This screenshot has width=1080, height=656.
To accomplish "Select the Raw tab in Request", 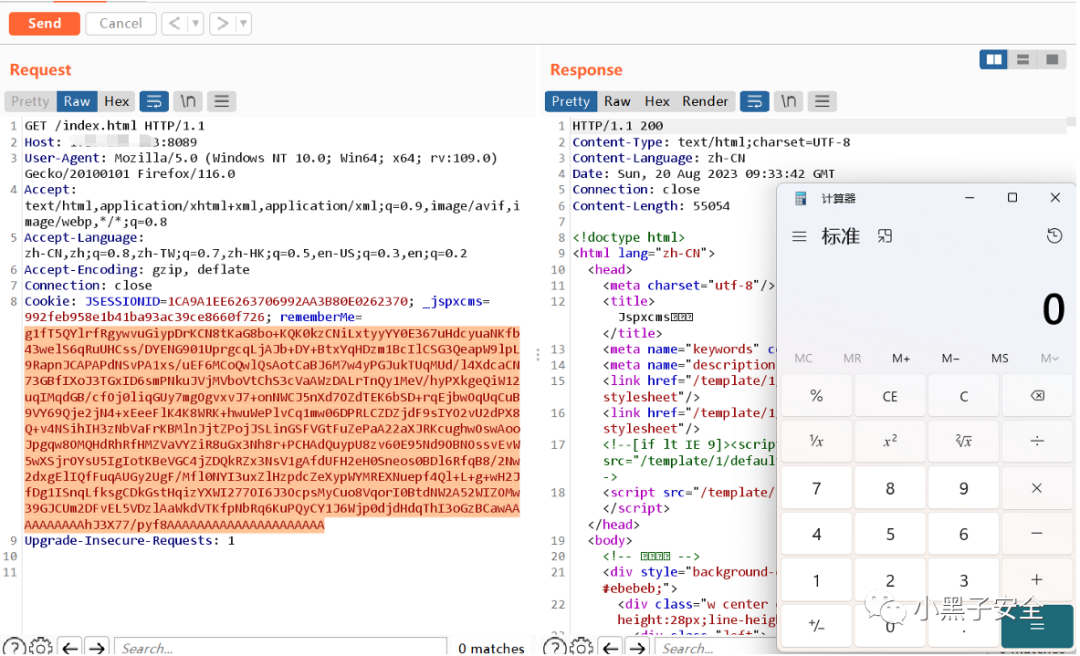I will [77, 101].
